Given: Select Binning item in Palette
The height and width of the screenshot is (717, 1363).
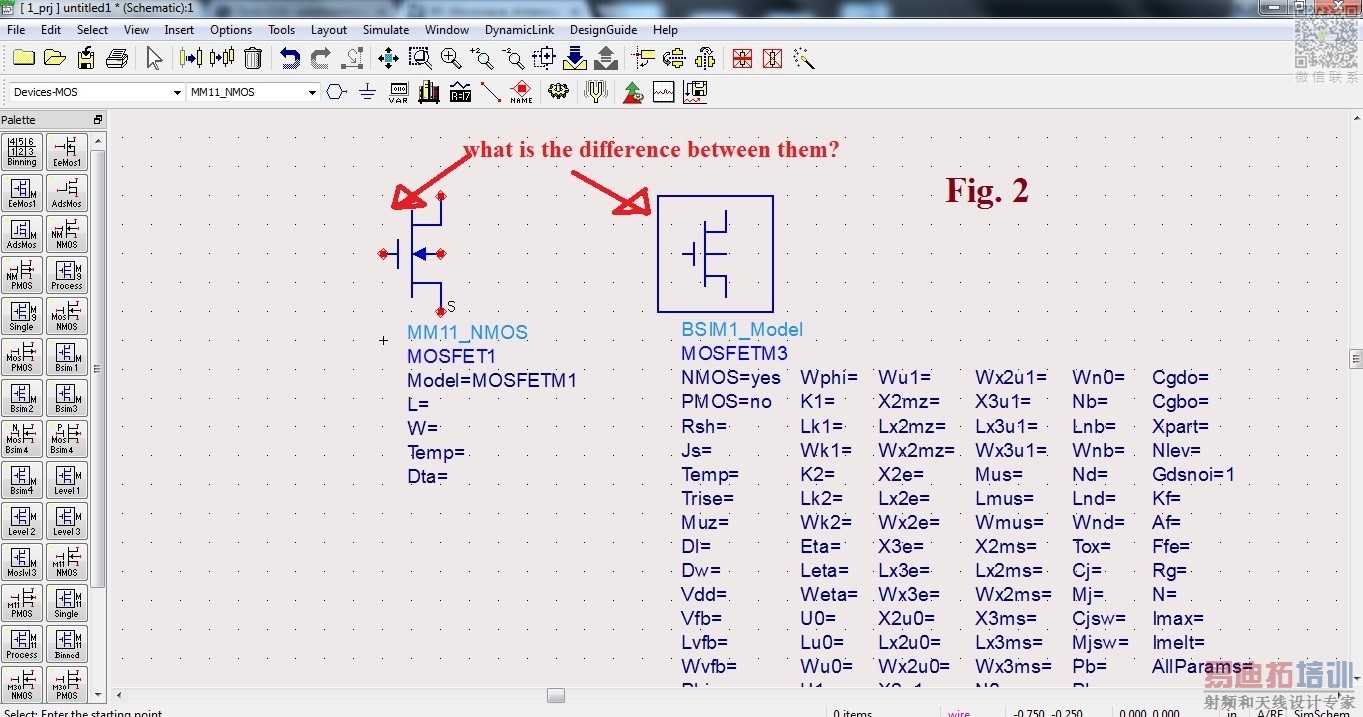Looking at the screenshot, I should pyautogui.click(x=22, y=152).
